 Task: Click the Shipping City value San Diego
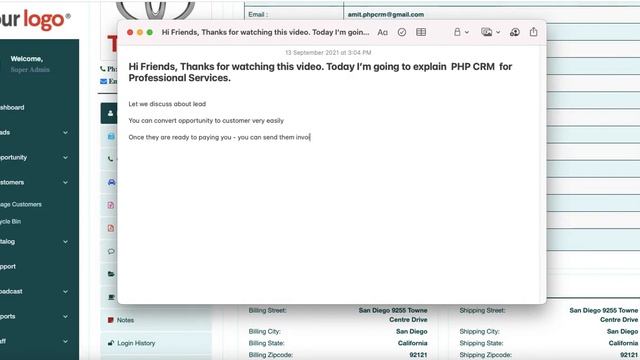coord(622,331)
